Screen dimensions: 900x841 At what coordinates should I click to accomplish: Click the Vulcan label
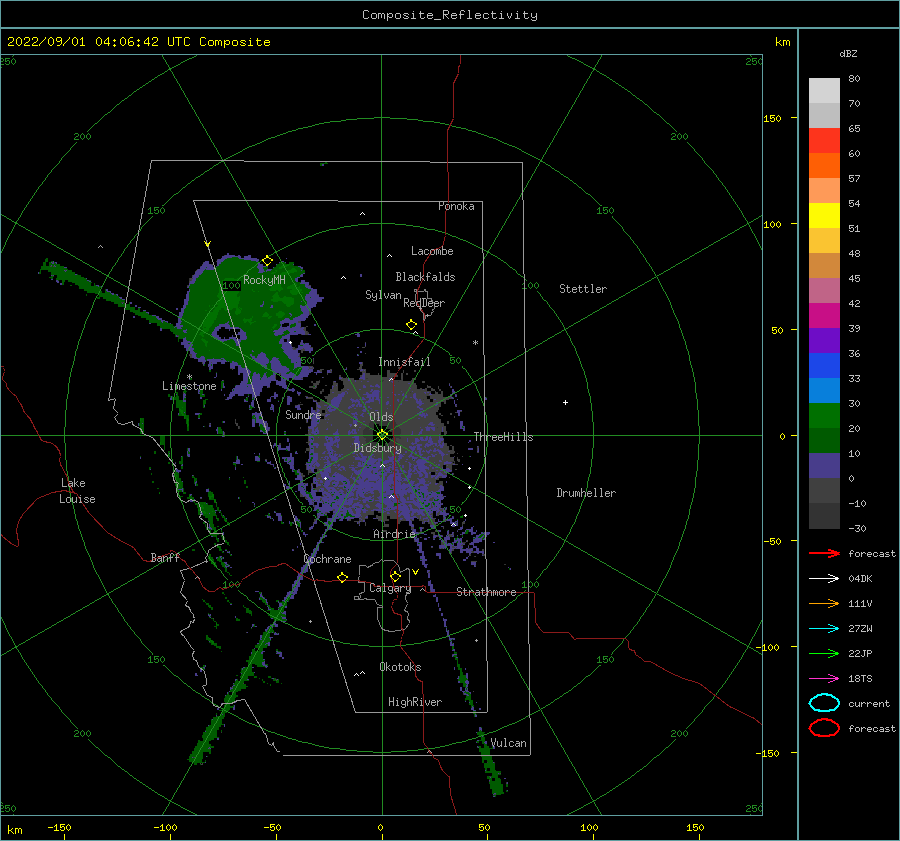pos(508,743)
